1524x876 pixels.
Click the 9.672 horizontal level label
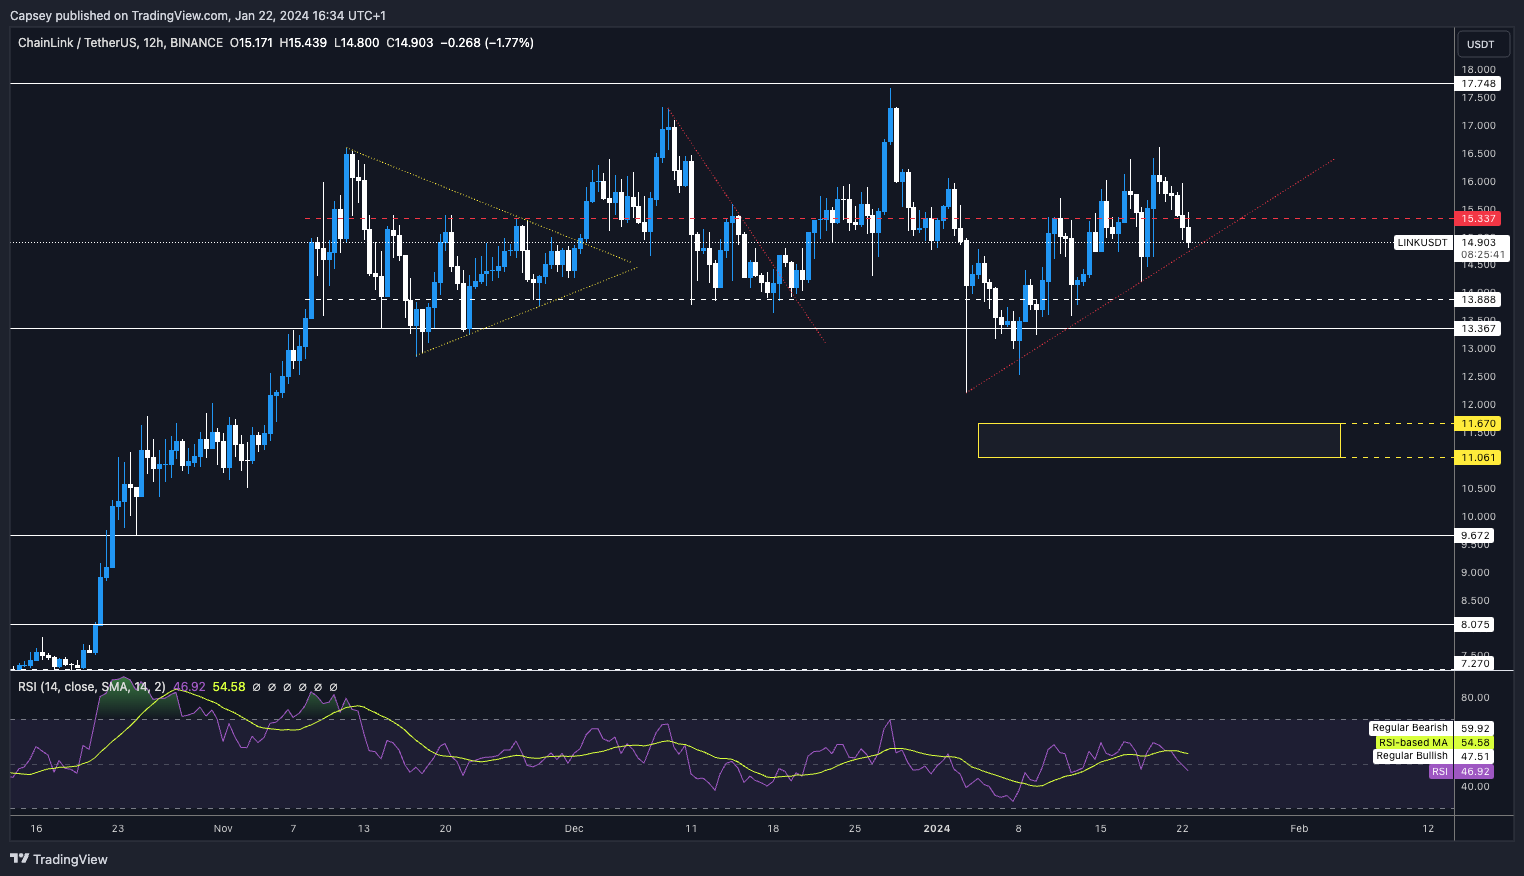click(1476, 536)
